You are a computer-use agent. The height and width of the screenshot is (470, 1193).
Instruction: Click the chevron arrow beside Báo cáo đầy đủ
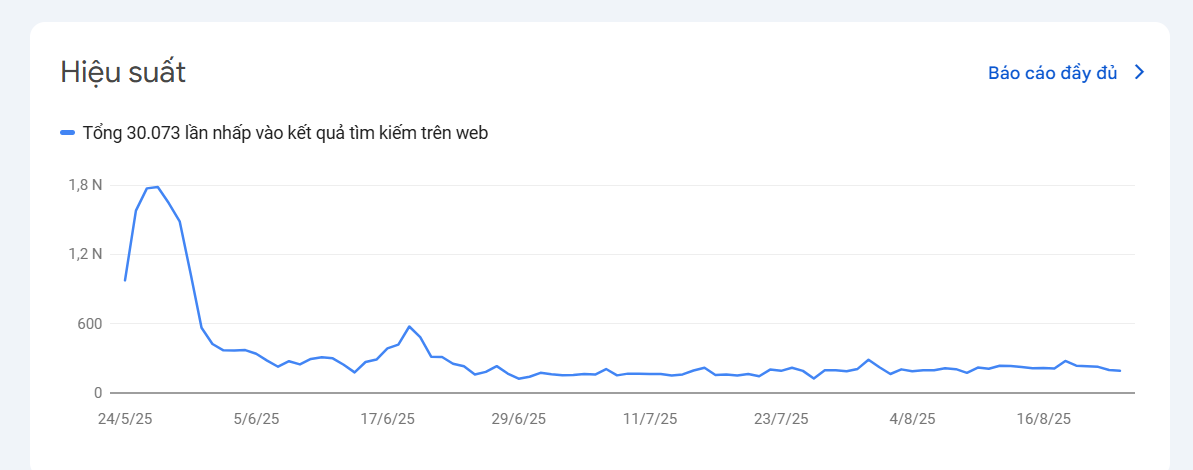pyautogui.click(x=1139, y=73)
